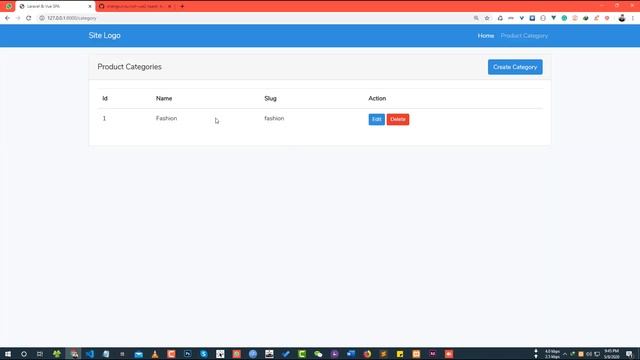Open Skype from the taskbar

pos(204,354)
